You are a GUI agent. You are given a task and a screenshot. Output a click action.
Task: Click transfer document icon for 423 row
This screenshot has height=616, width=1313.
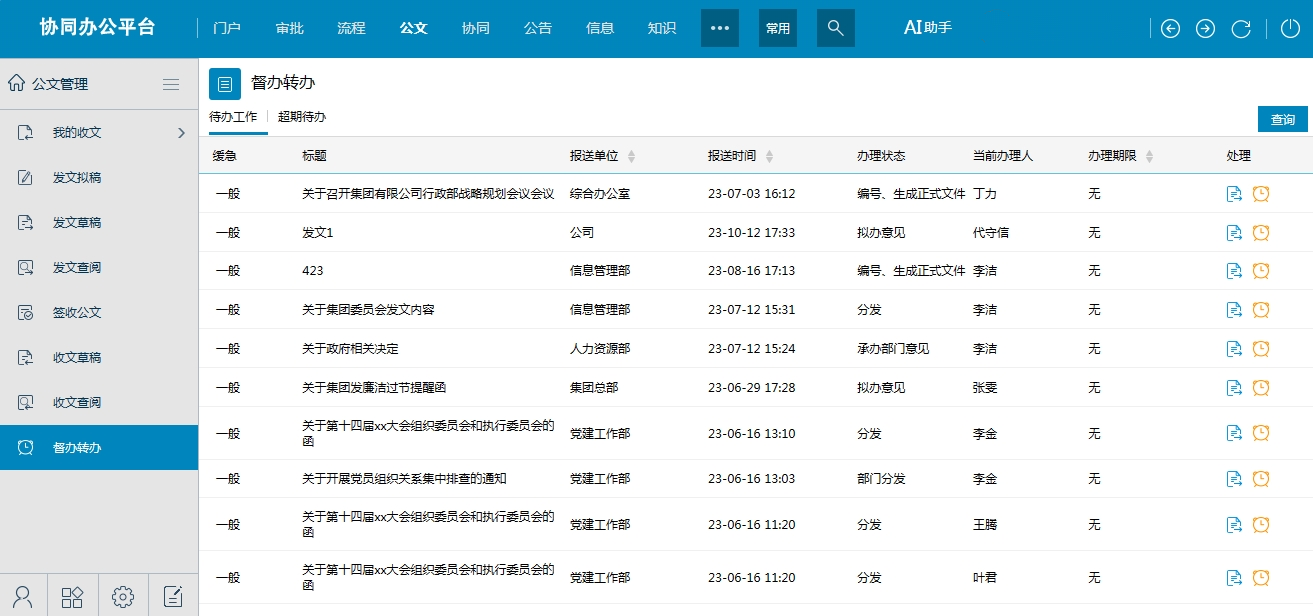(1234, 271)
